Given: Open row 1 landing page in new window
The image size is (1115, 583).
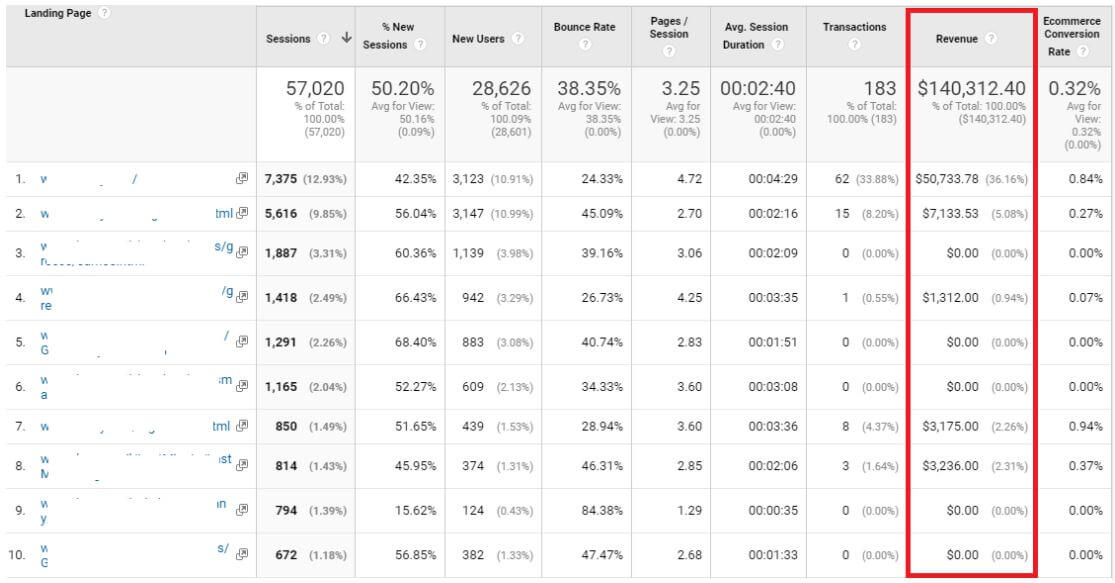Looking at the screenshot, I should [x=240, y=179].
